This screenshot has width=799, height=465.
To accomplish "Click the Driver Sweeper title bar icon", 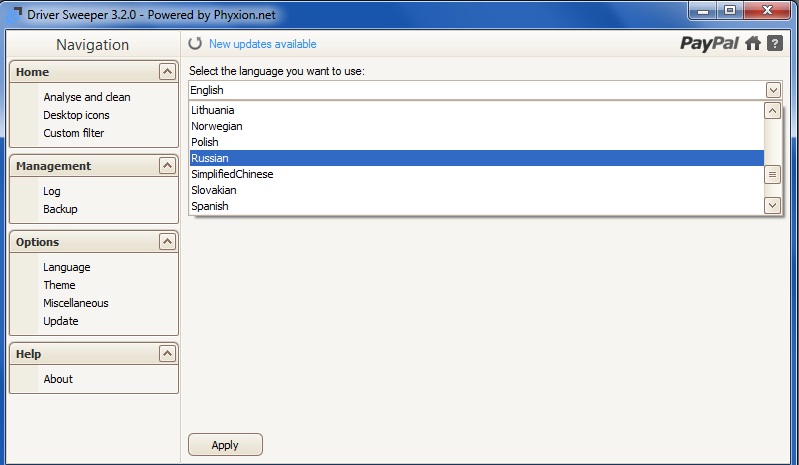I will pyautogui.click(x=13, y=14).
